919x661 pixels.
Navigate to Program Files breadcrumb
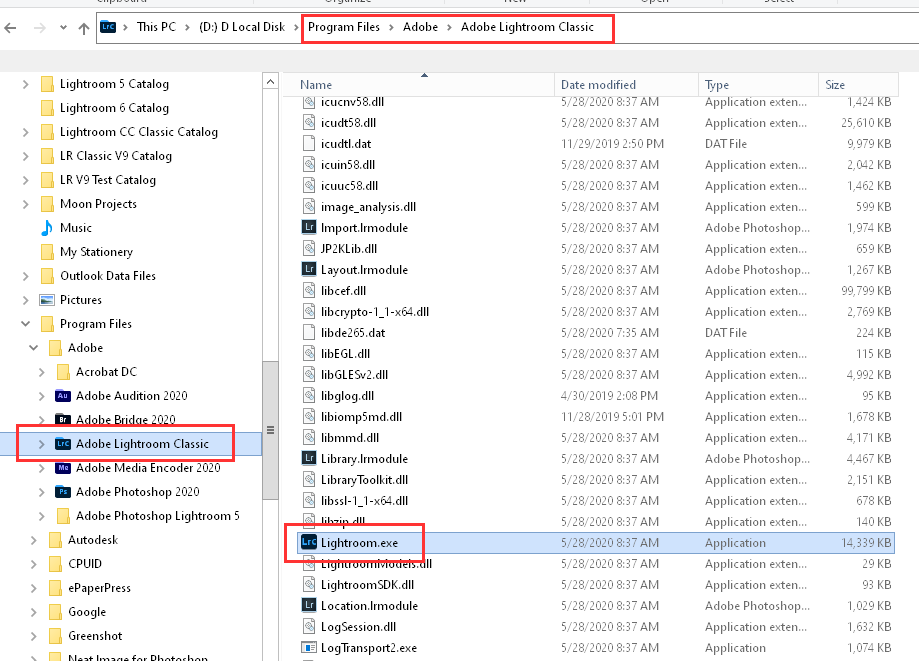343,27
